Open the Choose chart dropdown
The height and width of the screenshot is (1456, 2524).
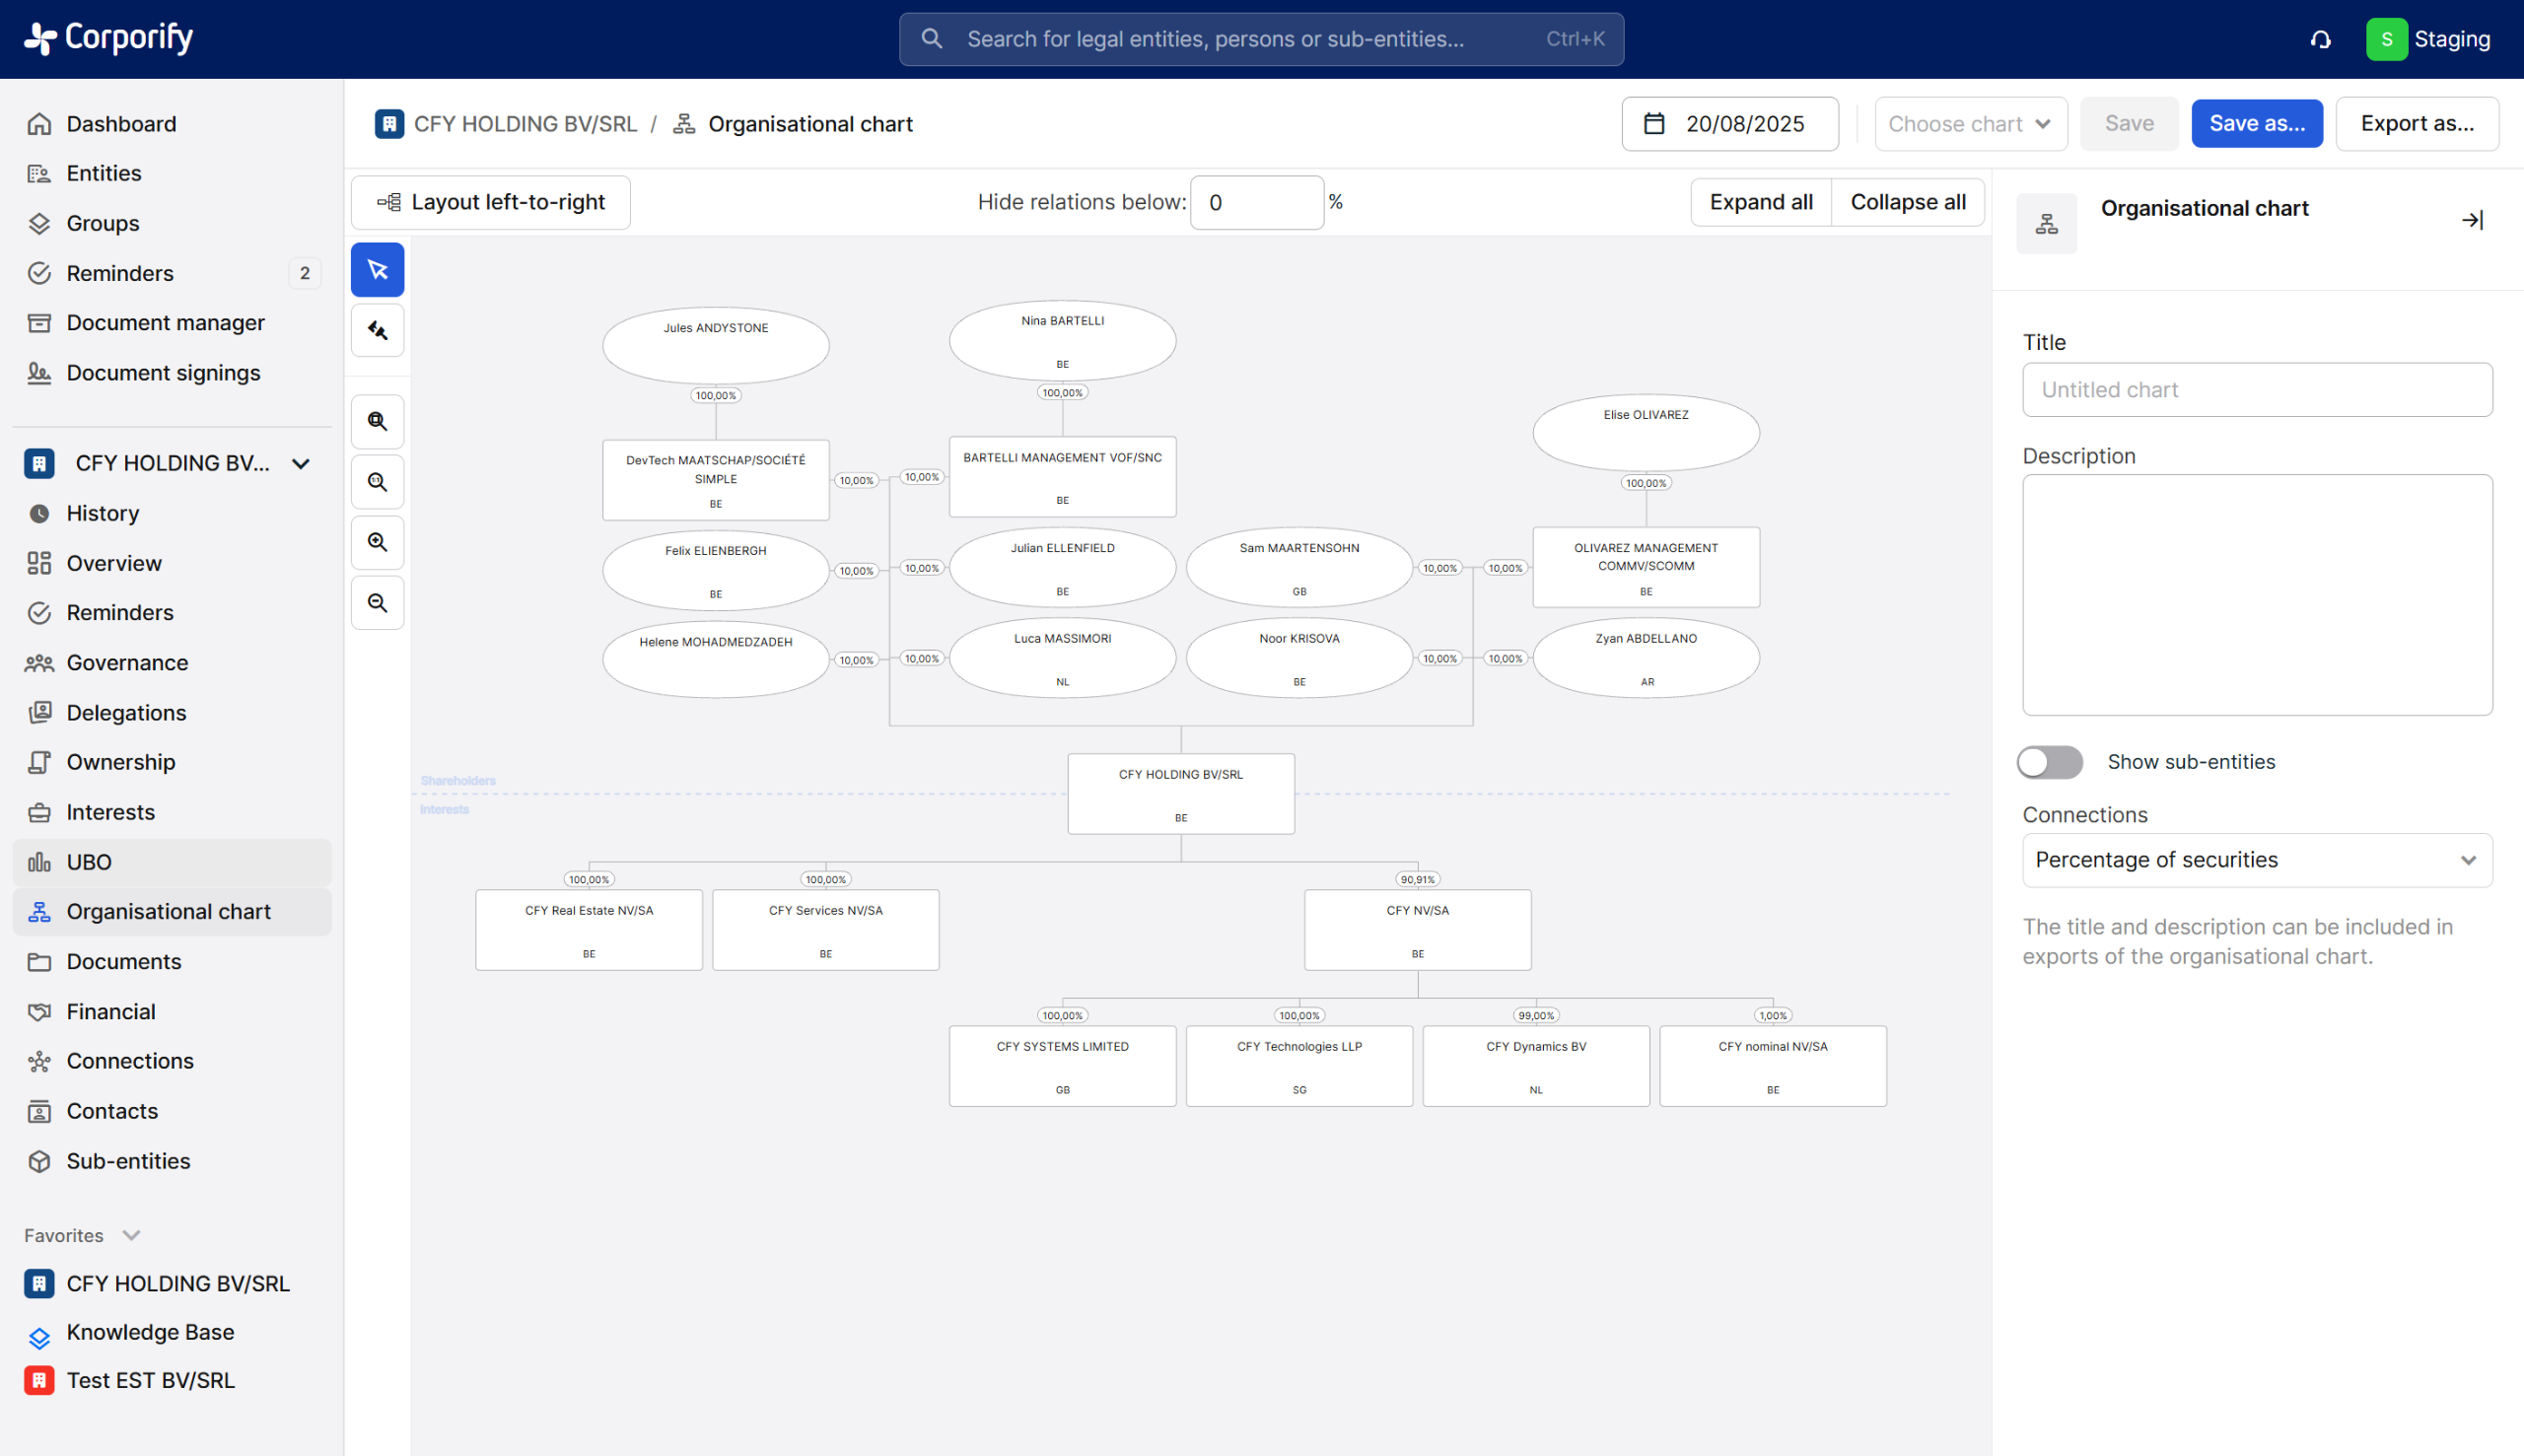(x=1969, y=124)
